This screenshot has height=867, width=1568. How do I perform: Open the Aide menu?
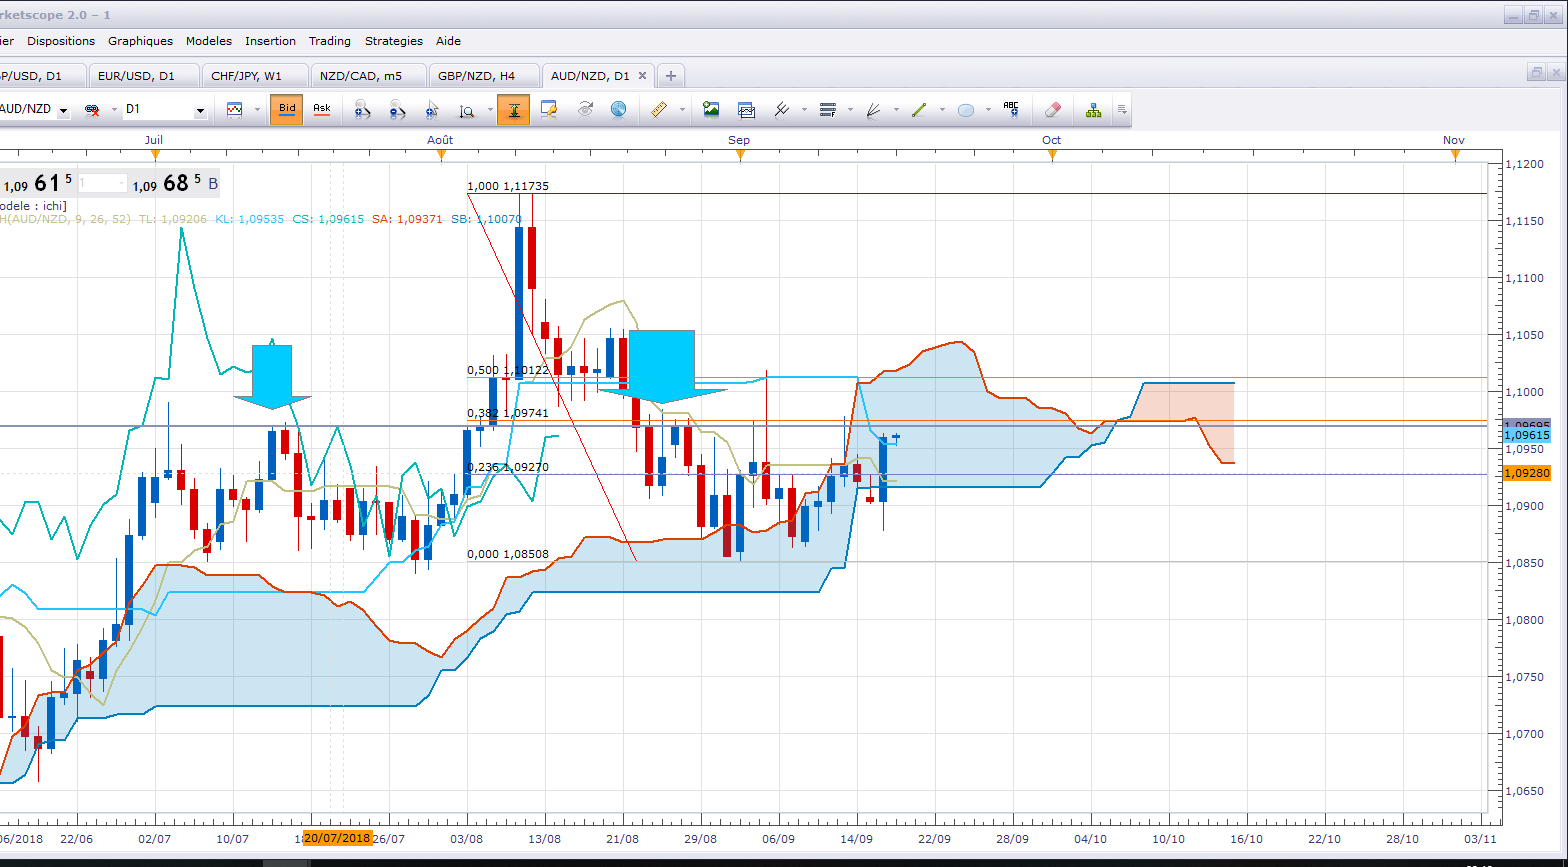449,41
